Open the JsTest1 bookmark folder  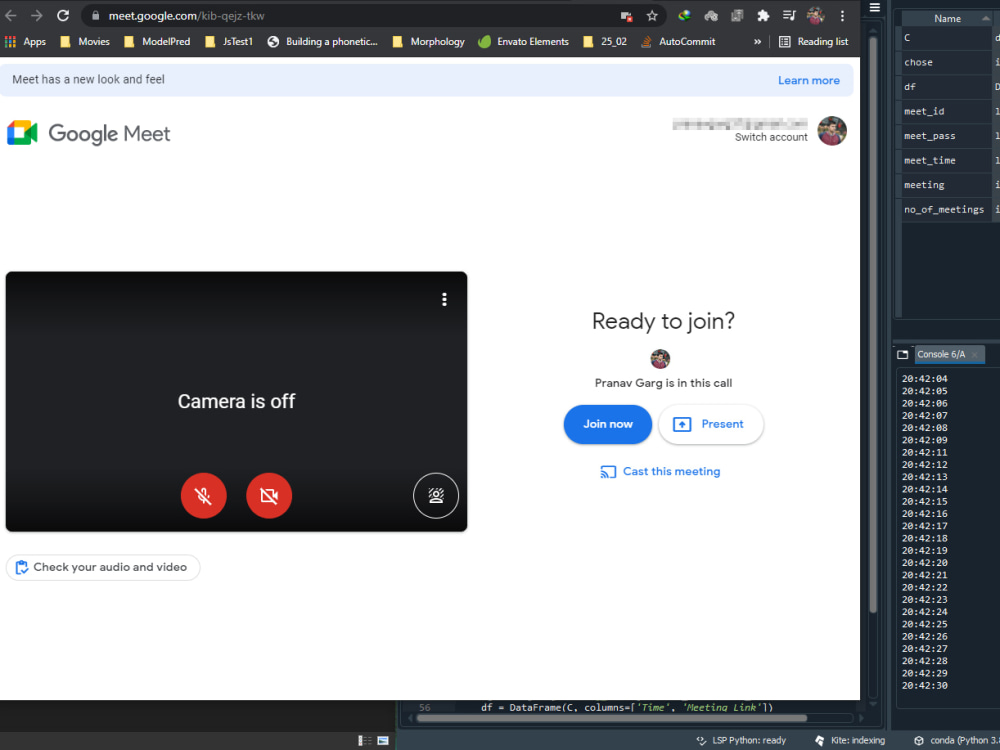tap(229, 41)
